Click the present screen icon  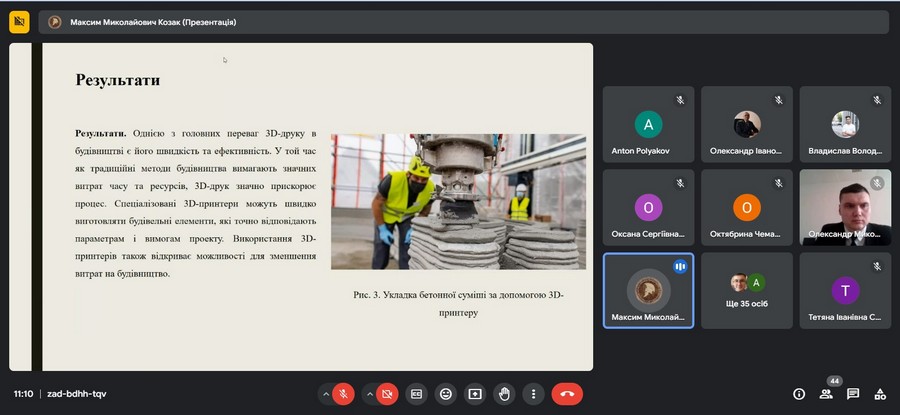(475, 394)
